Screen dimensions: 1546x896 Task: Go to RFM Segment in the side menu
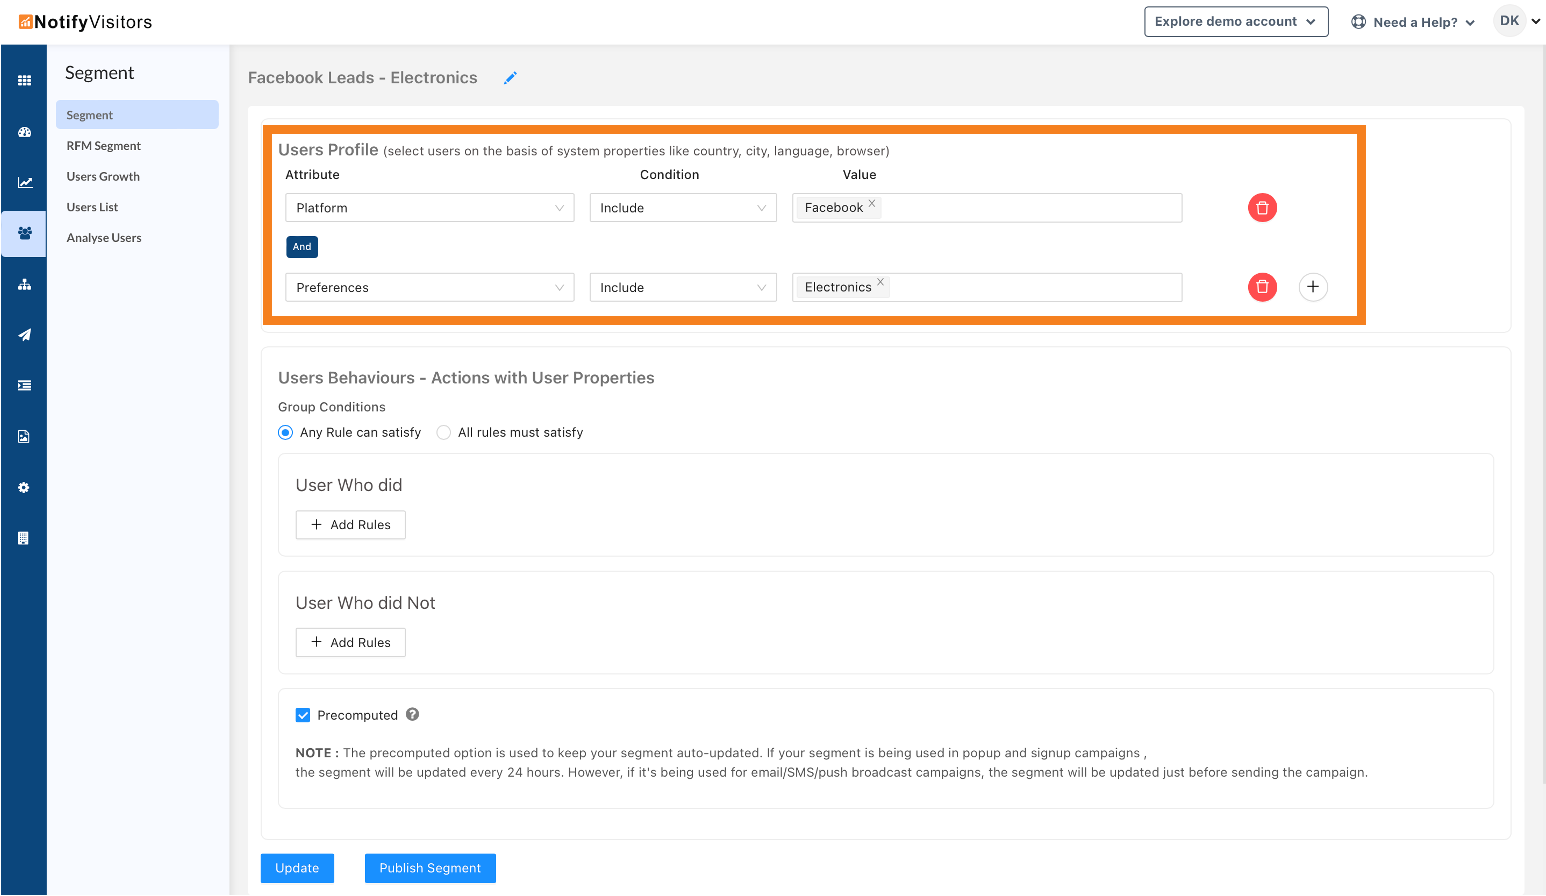click(x=104, y=146)
